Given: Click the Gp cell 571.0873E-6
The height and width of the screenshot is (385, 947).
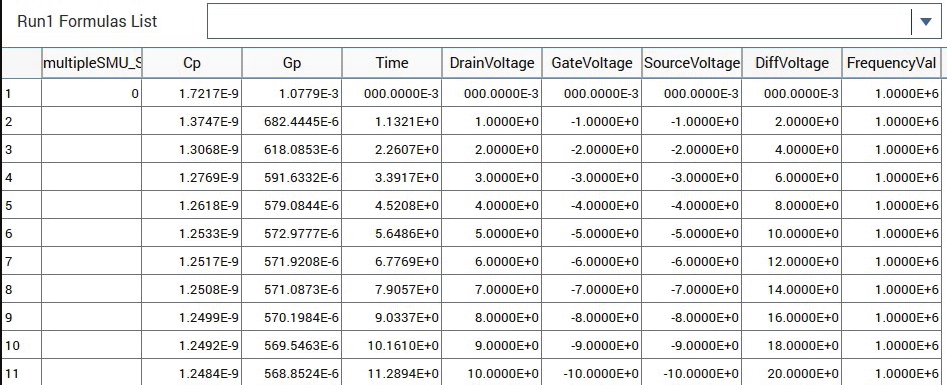Looking at the screenshot, I should (x=292, y=289).
